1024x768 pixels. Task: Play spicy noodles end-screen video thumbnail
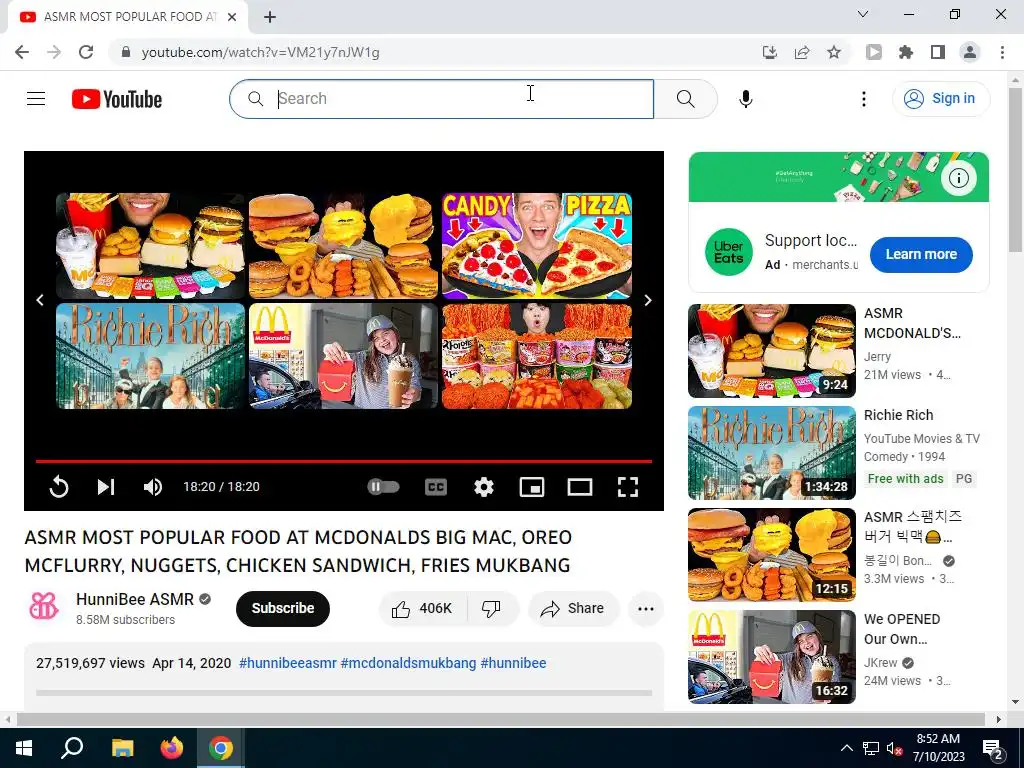537,356
